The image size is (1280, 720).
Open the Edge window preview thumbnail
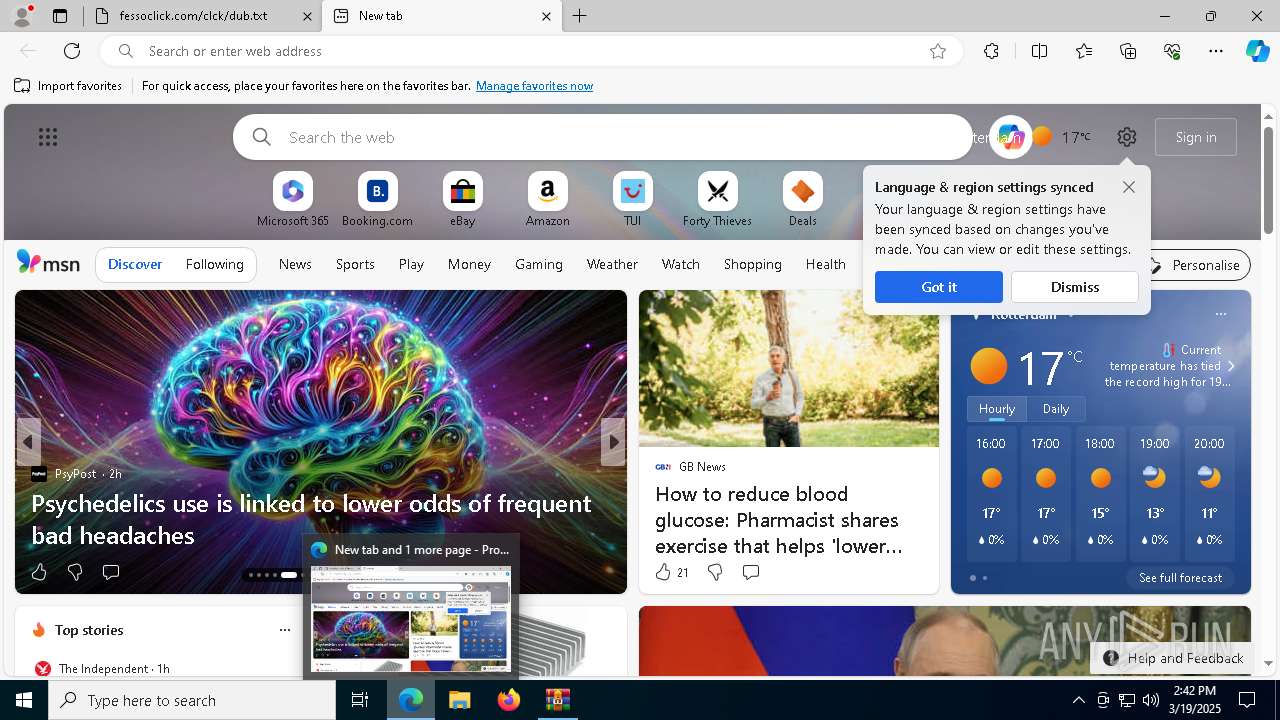(x=411, y=618)
